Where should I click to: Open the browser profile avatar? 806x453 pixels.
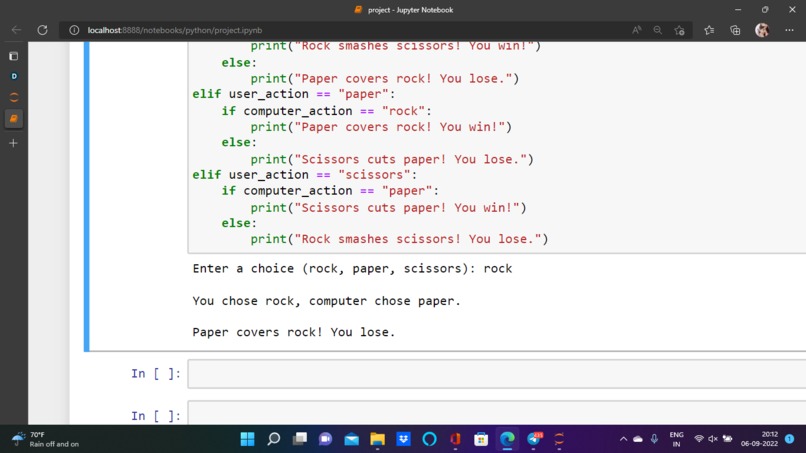[762, 30]
